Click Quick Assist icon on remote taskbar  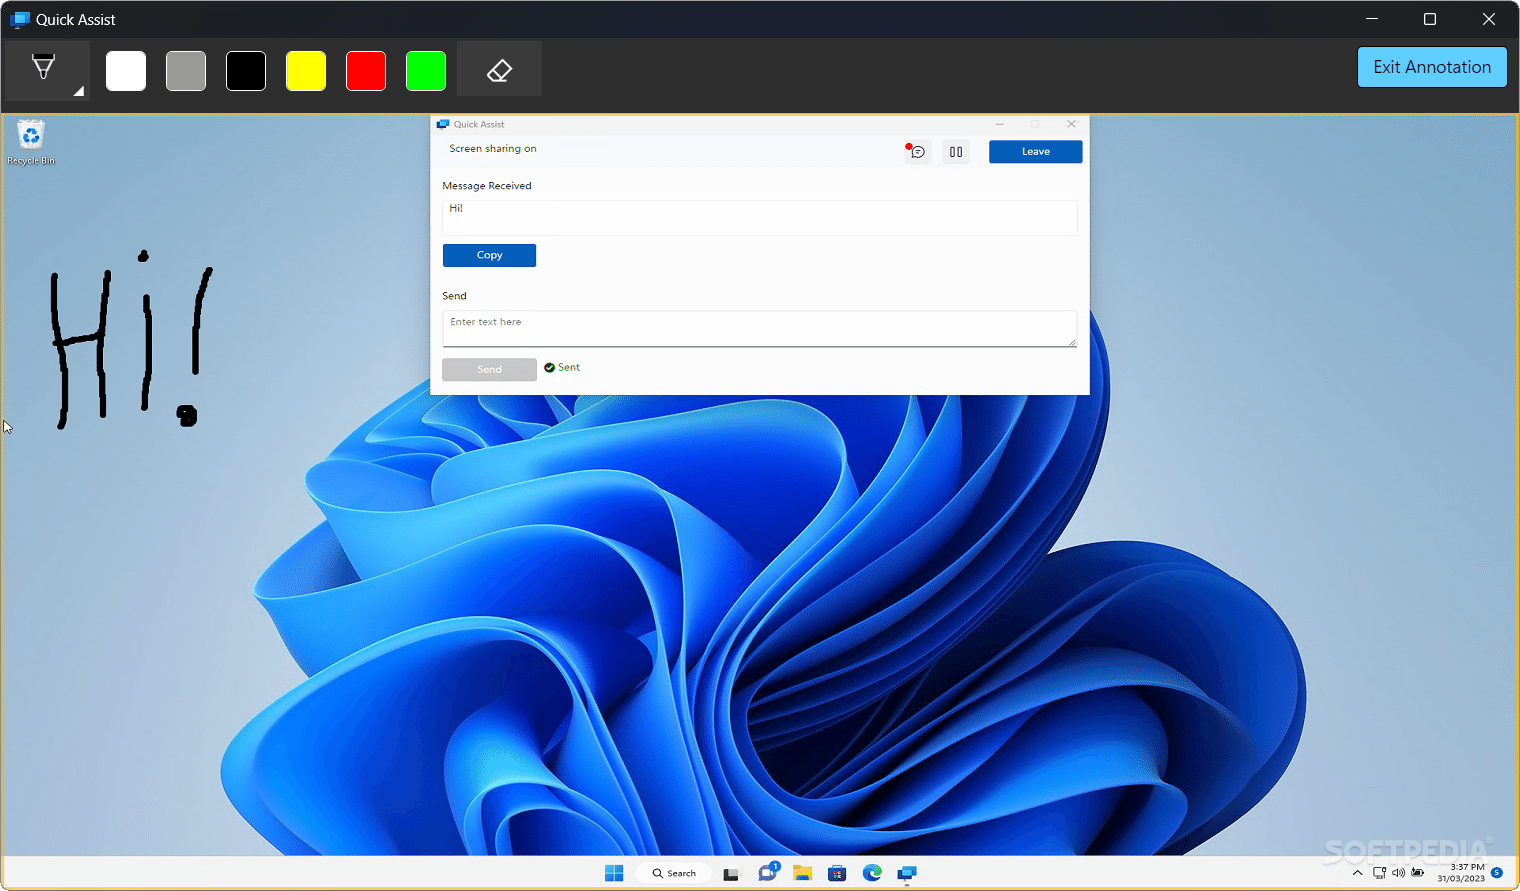point(907,873)
